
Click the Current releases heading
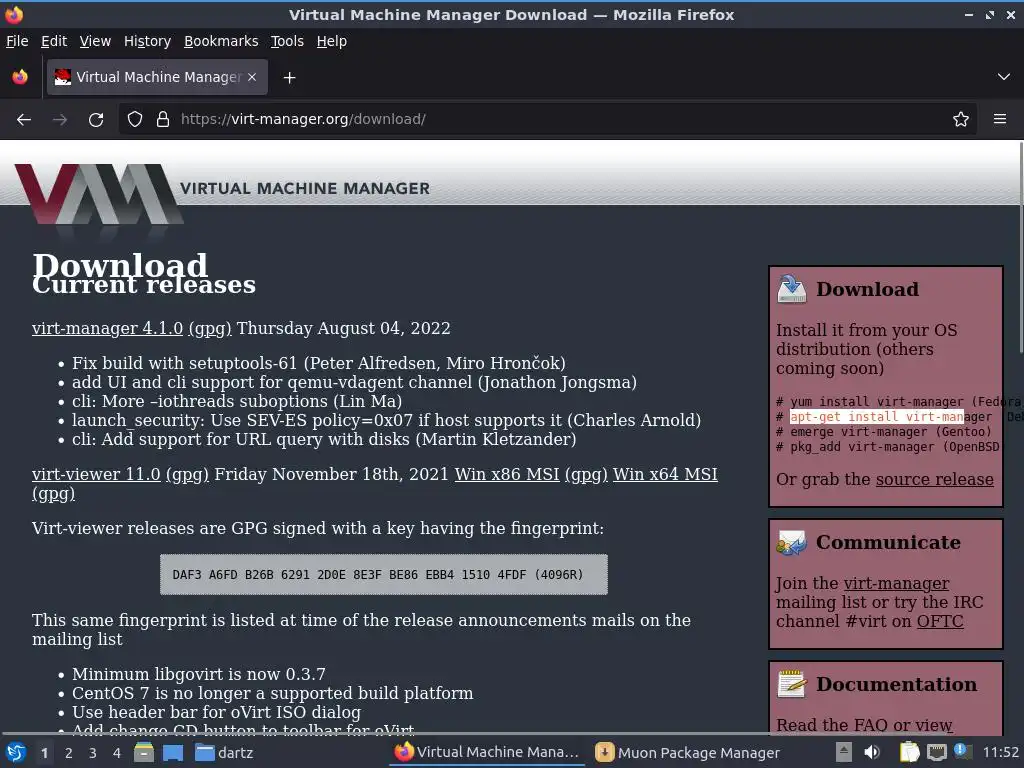144,284
